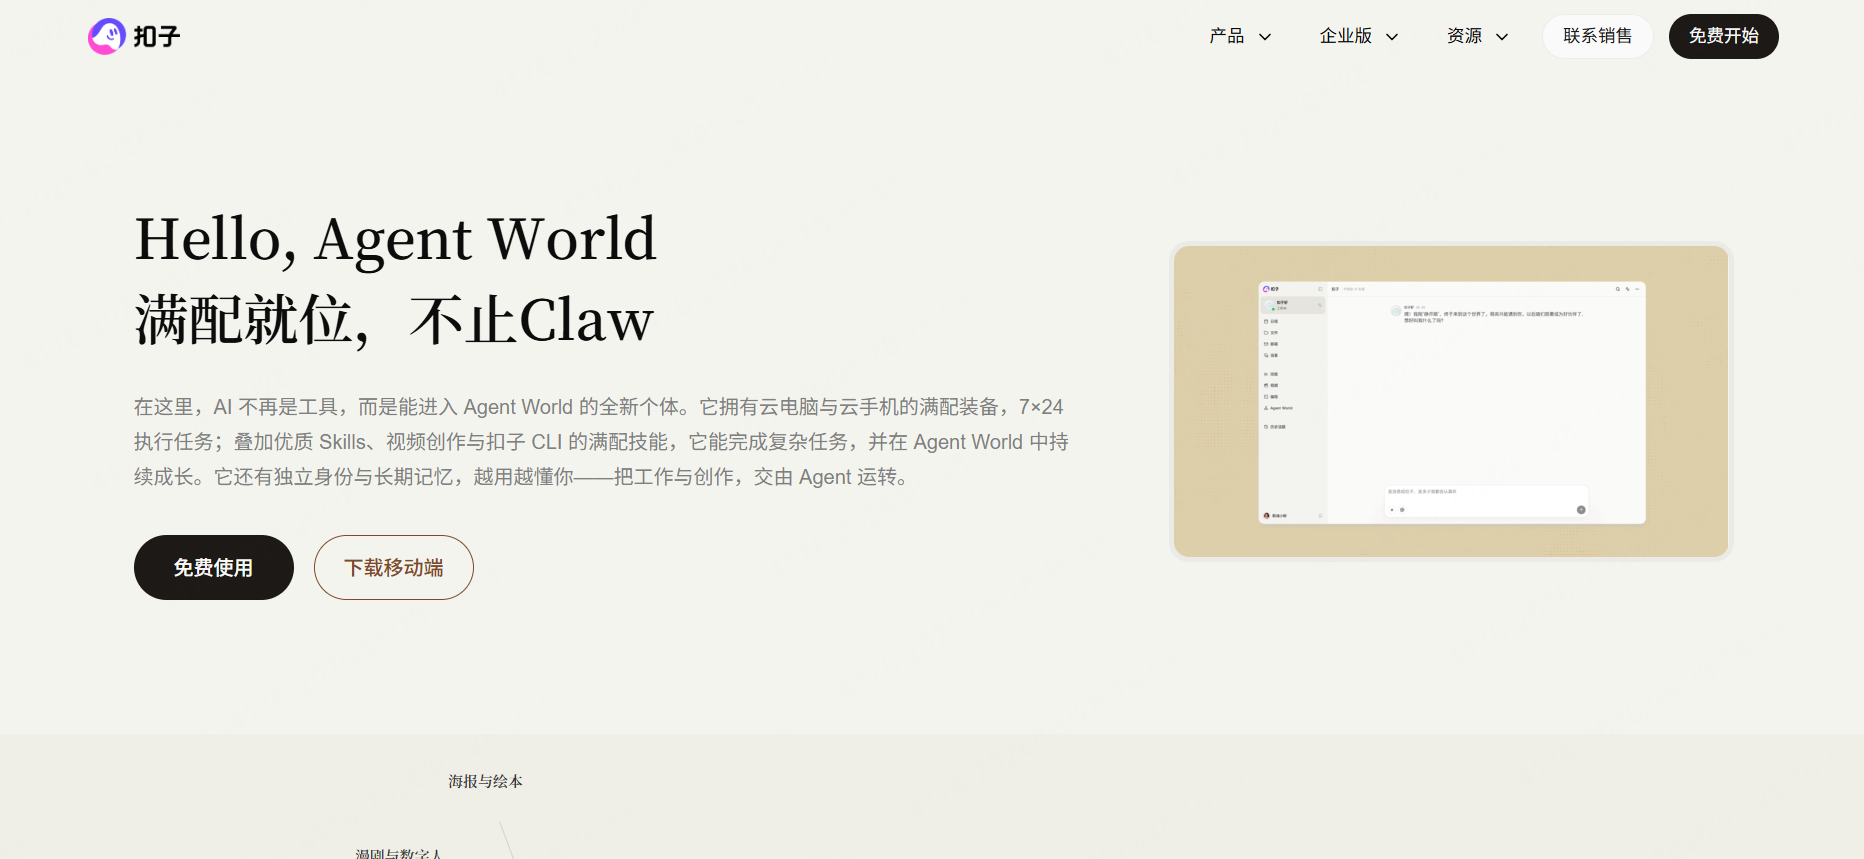The width and height of the screenshot is (1864, 859).
Task: Click the 下载移动端 button
Action: click(394, 567)
